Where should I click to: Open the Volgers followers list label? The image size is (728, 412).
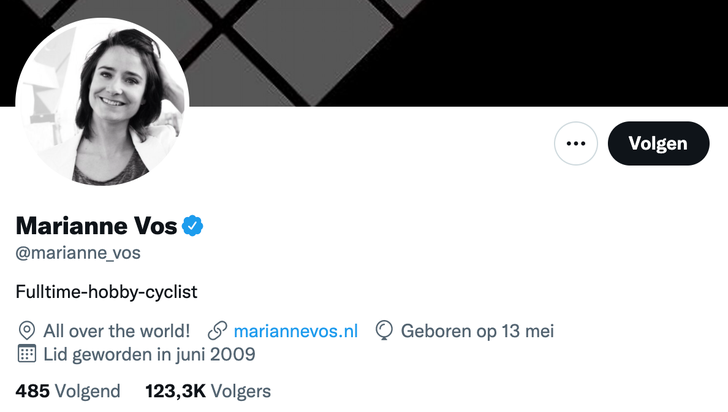[238, 391]
